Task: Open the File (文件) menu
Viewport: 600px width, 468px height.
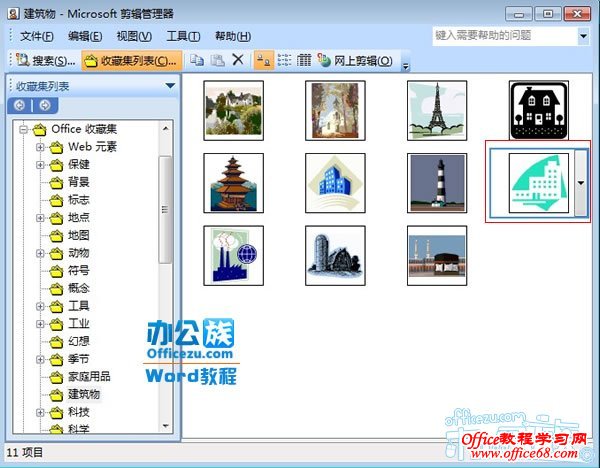Action: click(37, 36)
